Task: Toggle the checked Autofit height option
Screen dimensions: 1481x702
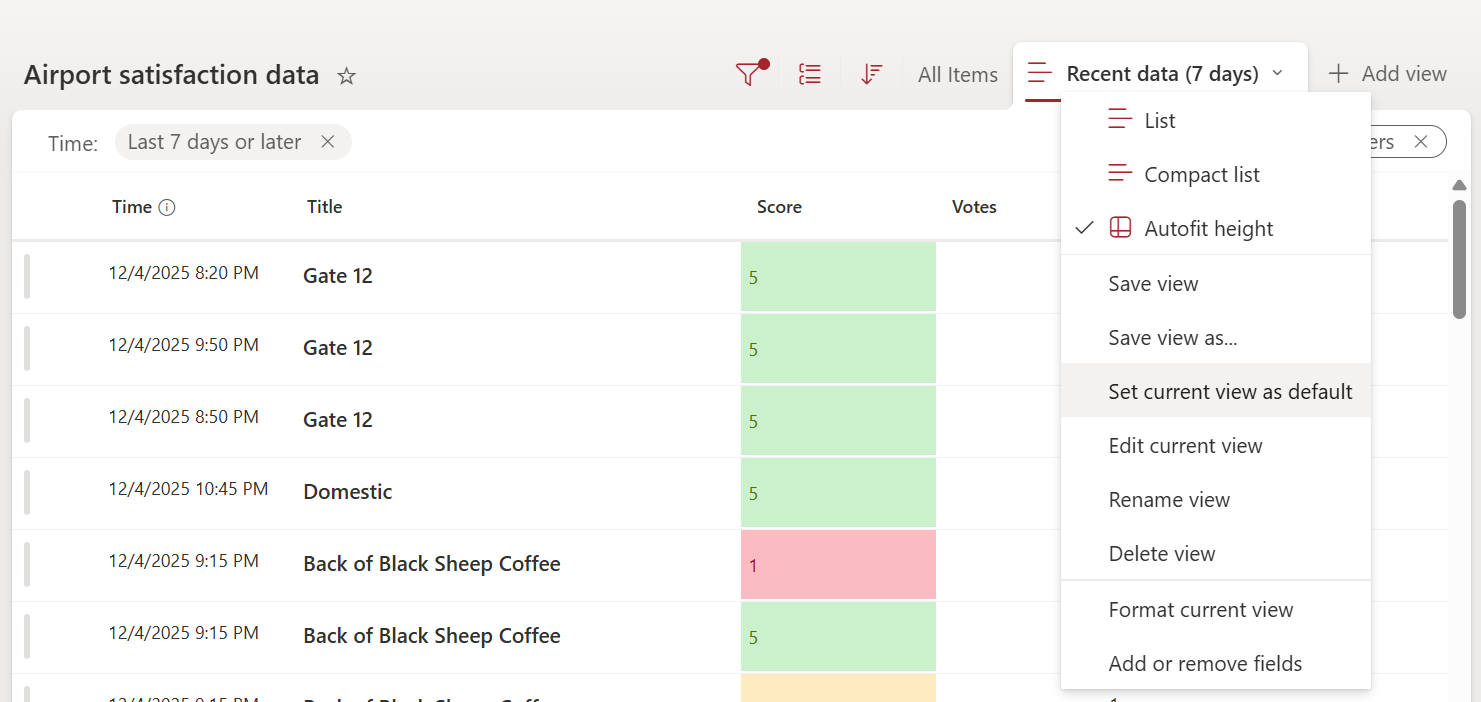Action: coord(1208,228)
